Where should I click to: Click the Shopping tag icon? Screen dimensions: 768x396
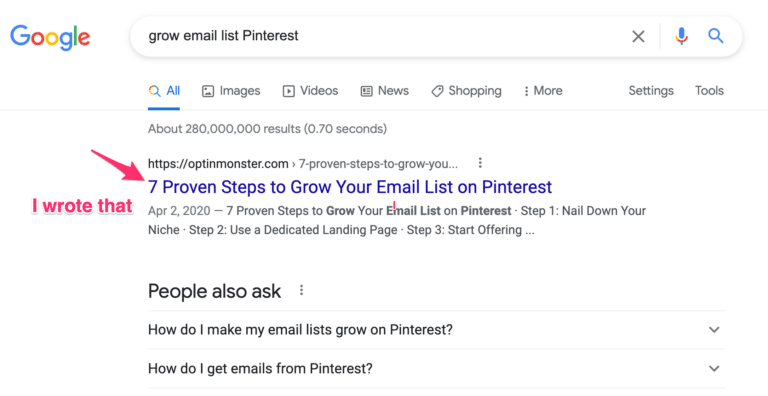click(437, 91)
